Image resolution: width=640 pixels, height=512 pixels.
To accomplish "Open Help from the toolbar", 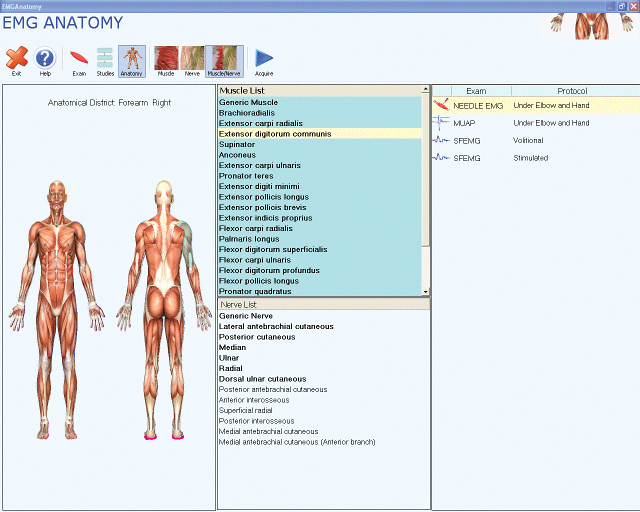I will (x=45, y=61).
